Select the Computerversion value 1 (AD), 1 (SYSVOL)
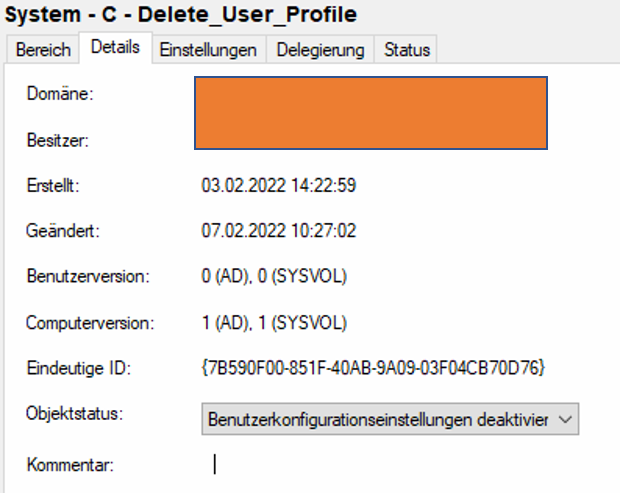The image size is (620, 493). tap(274, 323)
